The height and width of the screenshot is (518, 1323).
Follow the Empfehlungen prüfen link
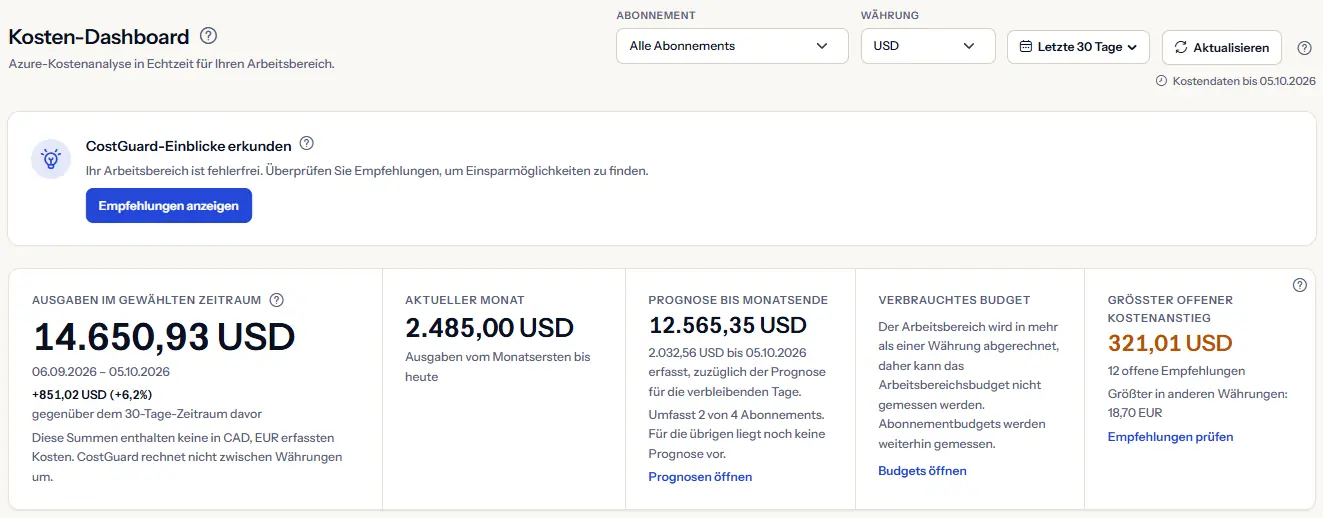(x=1170, y=437)
